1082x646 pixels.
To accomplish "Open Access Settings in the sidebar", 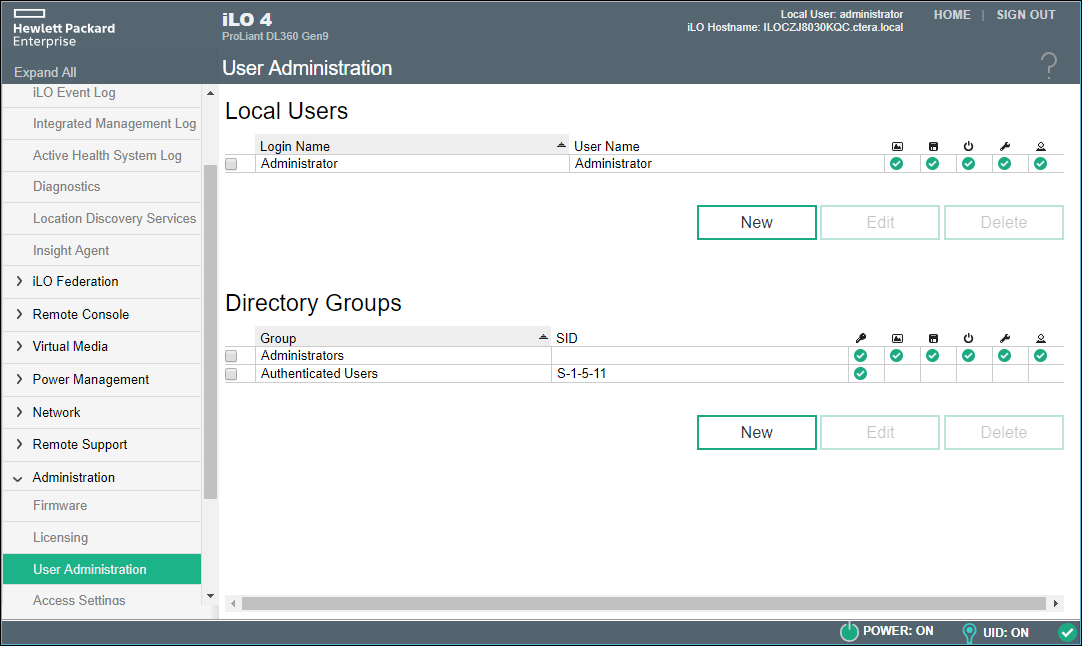I will pyautogui.click(x=79, y=600).
